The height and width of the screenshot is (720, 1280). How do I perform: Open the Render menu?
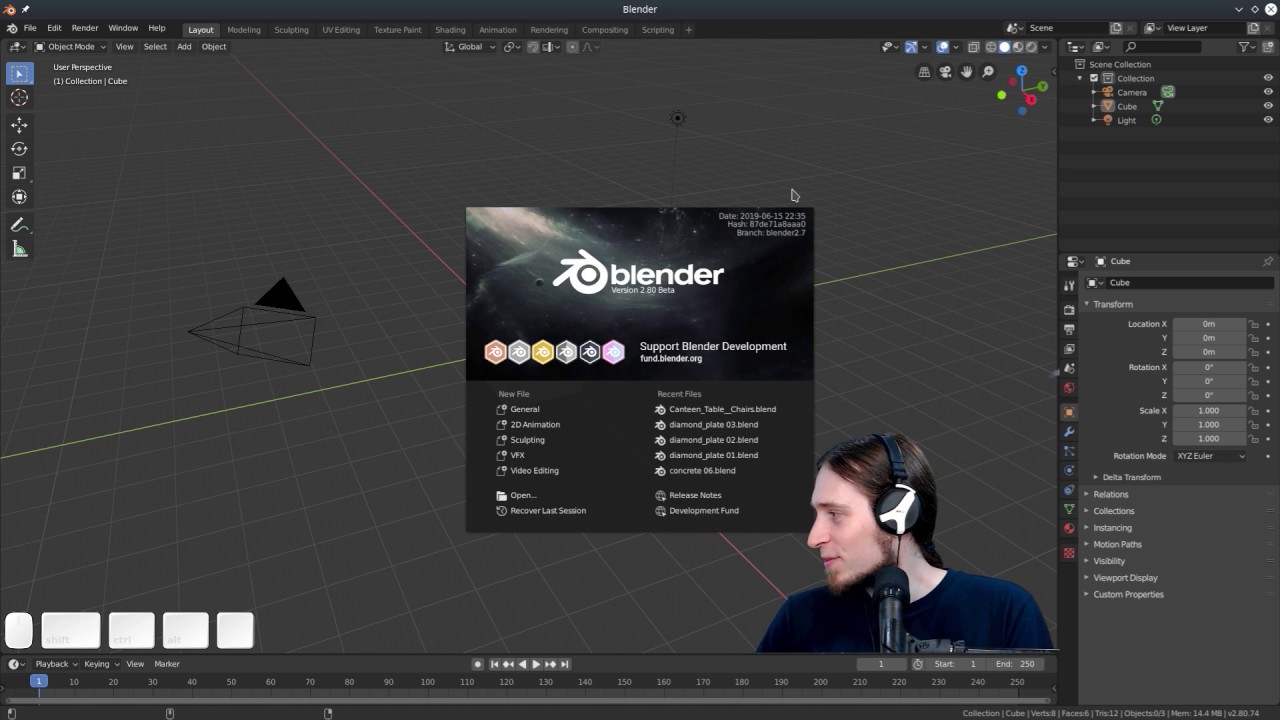coord(85,28)
